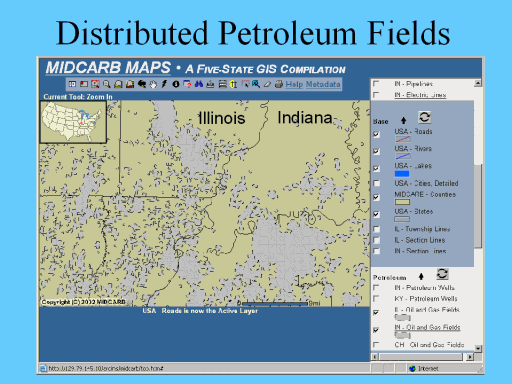
Task: Check the IL - Township Lines box
Action: point(377,229)
